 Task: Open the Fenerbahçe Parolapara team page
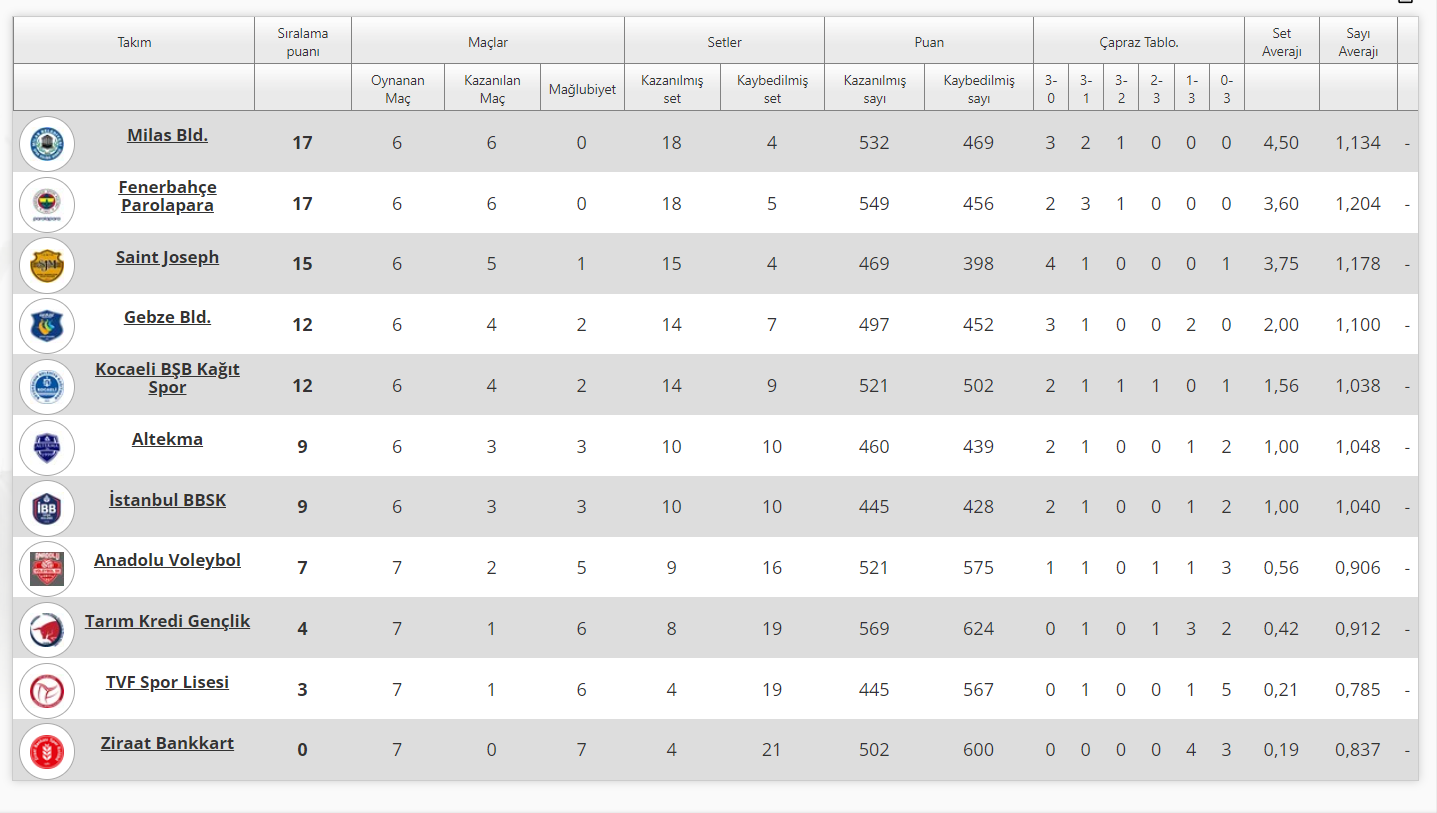point(167,196)
